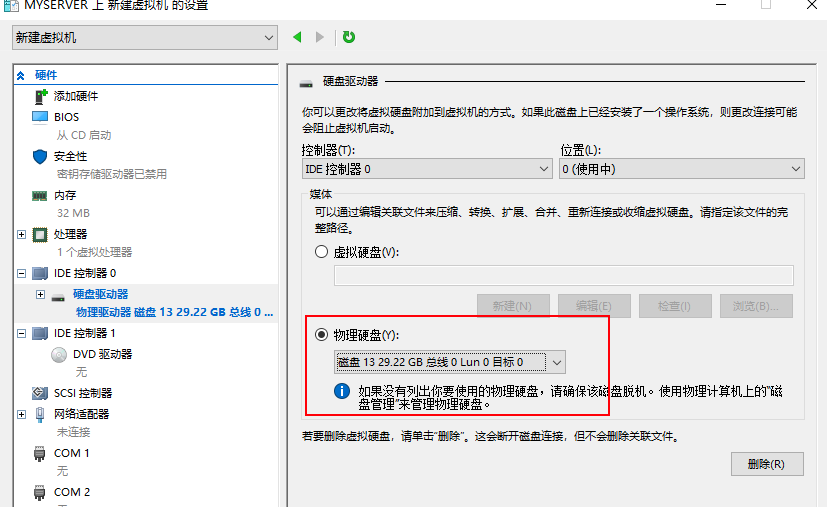Click the DVD 驱动器 disc icon
This screenshot has height=507, width=827.
(x=59, y=355)
